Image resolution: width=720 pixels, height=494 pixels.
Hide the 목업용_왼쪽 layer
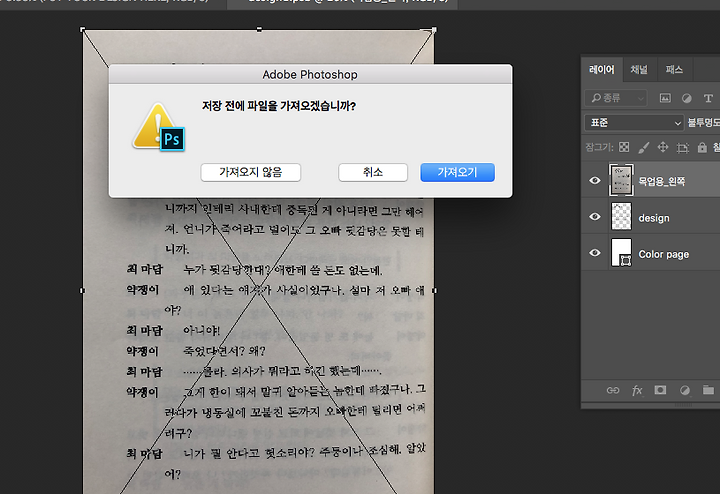595,180
